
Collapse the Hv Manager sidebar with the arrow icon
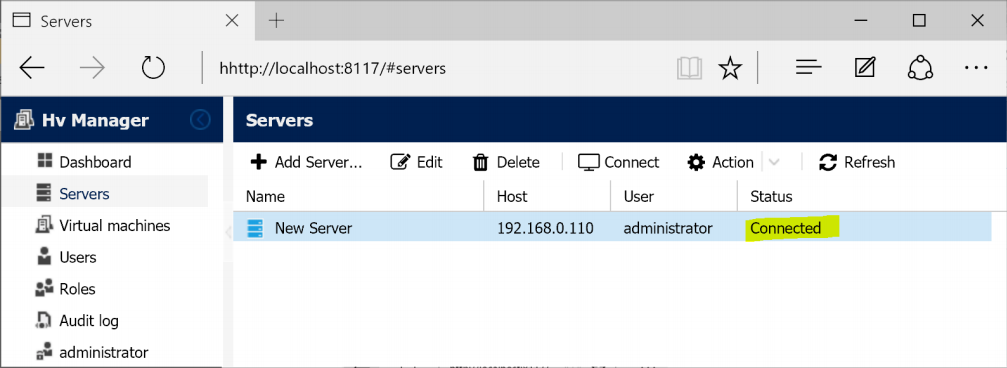(x=200, y=119)
